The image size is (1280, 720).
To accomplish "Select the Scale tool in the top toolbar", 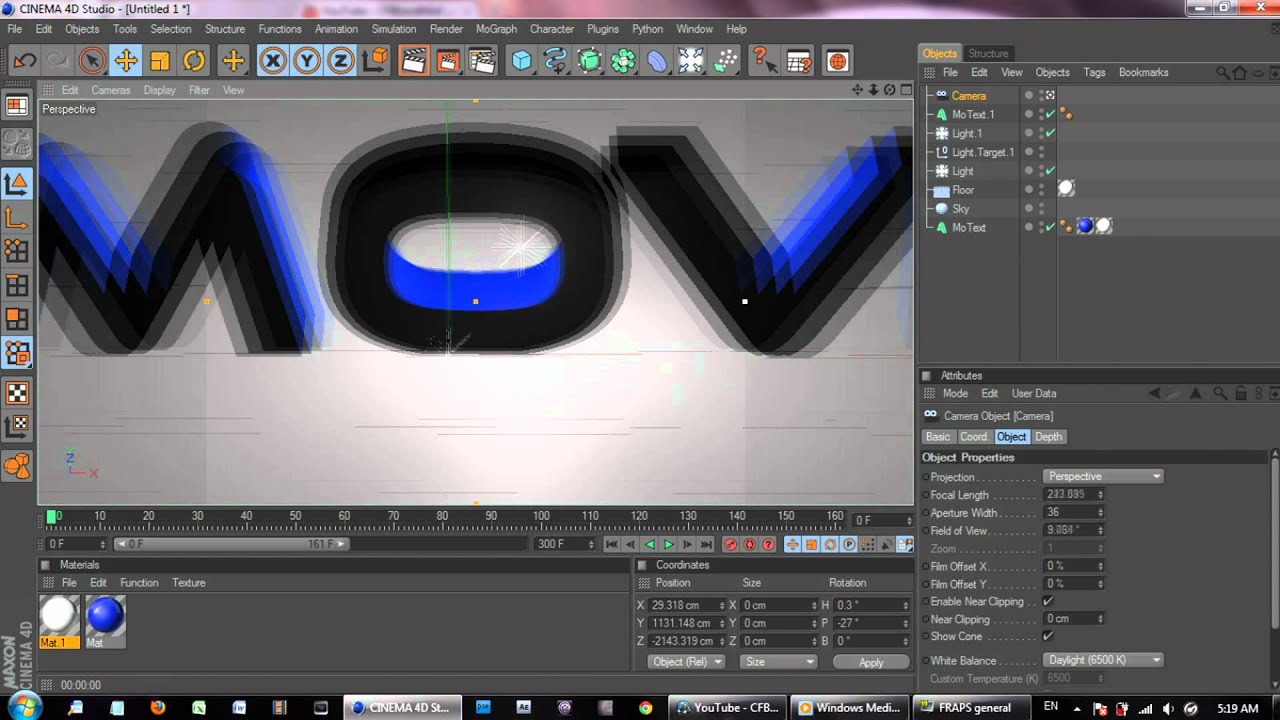I will coord(160,61).
